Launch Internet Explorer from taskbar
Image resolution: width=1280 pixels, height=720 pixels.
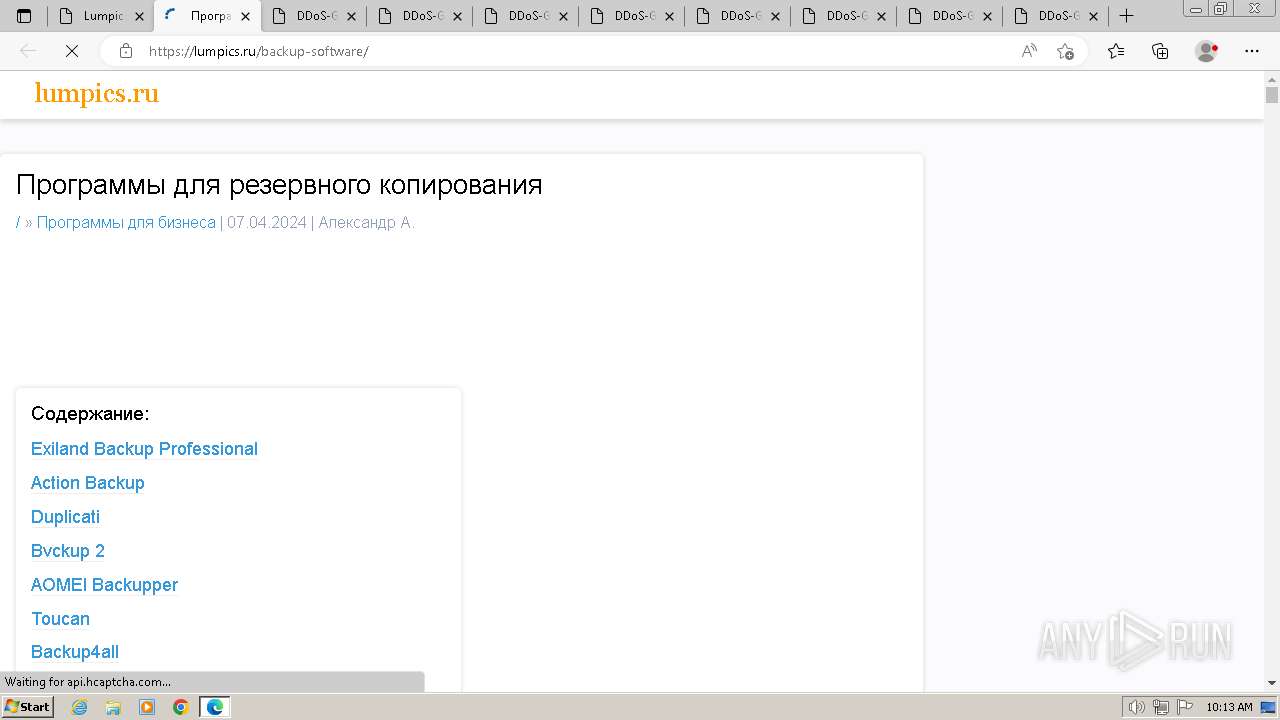[x=80, y=707]
